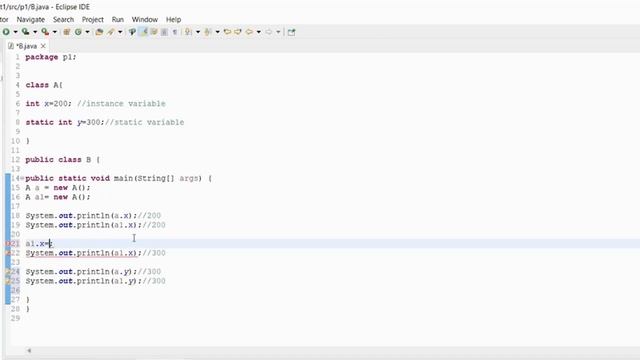The image size is (640, 360).
Task: Click the Previous Annotation icon
Action: tap(208, 32)
